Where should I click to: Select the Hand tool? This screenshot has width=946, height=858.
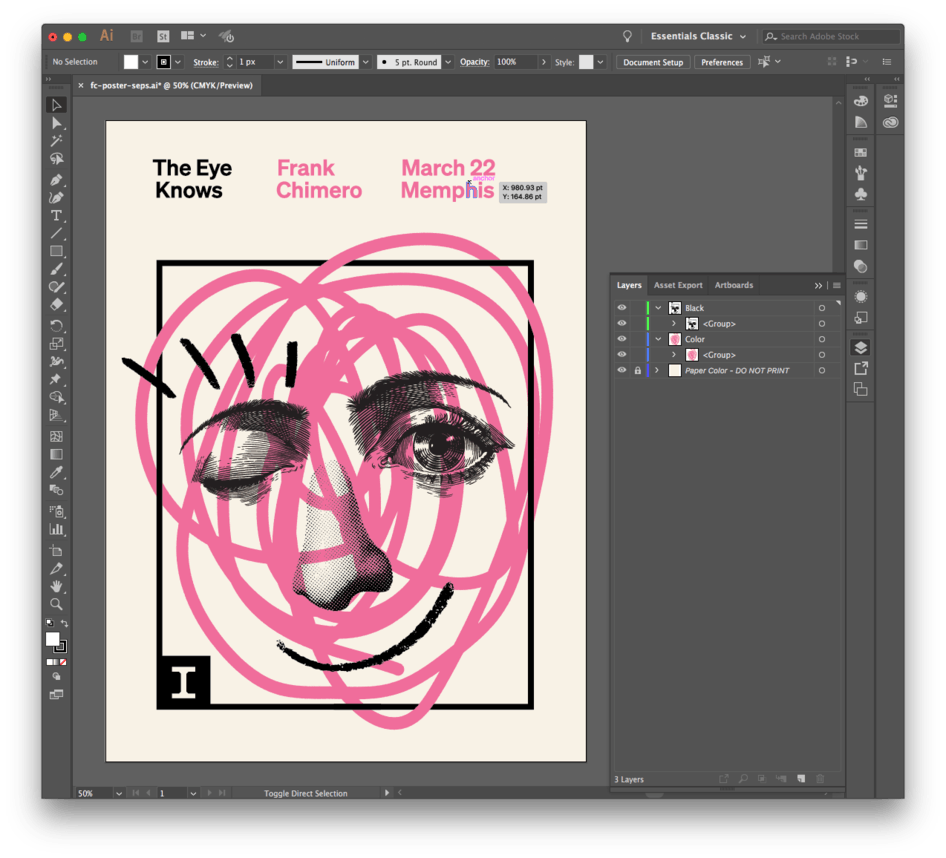click(57, 586)
